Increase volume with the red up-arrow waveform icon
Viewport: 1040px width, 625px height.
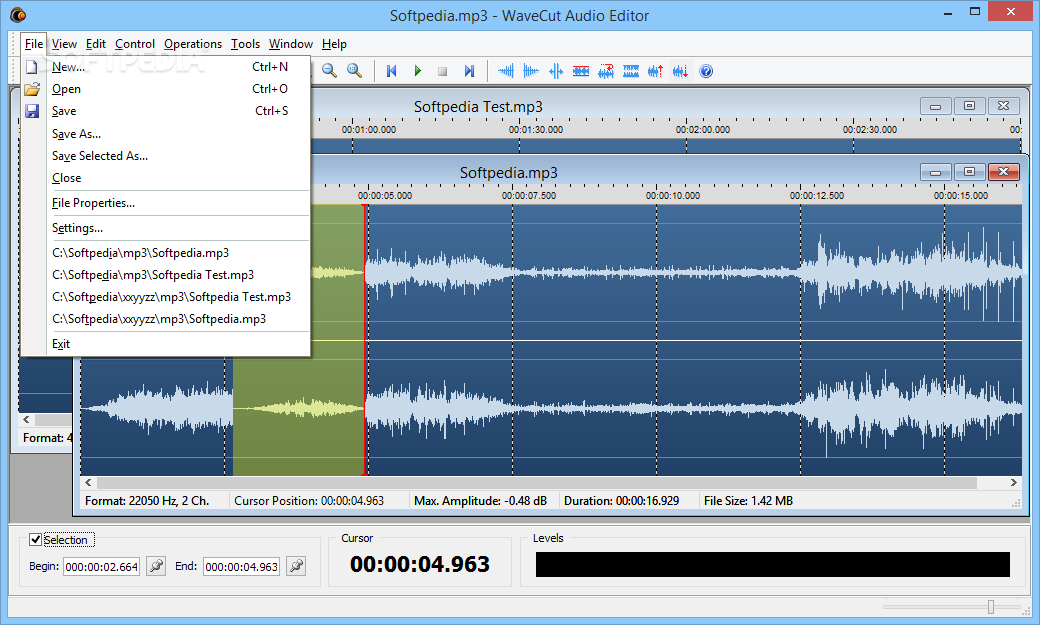655,71
